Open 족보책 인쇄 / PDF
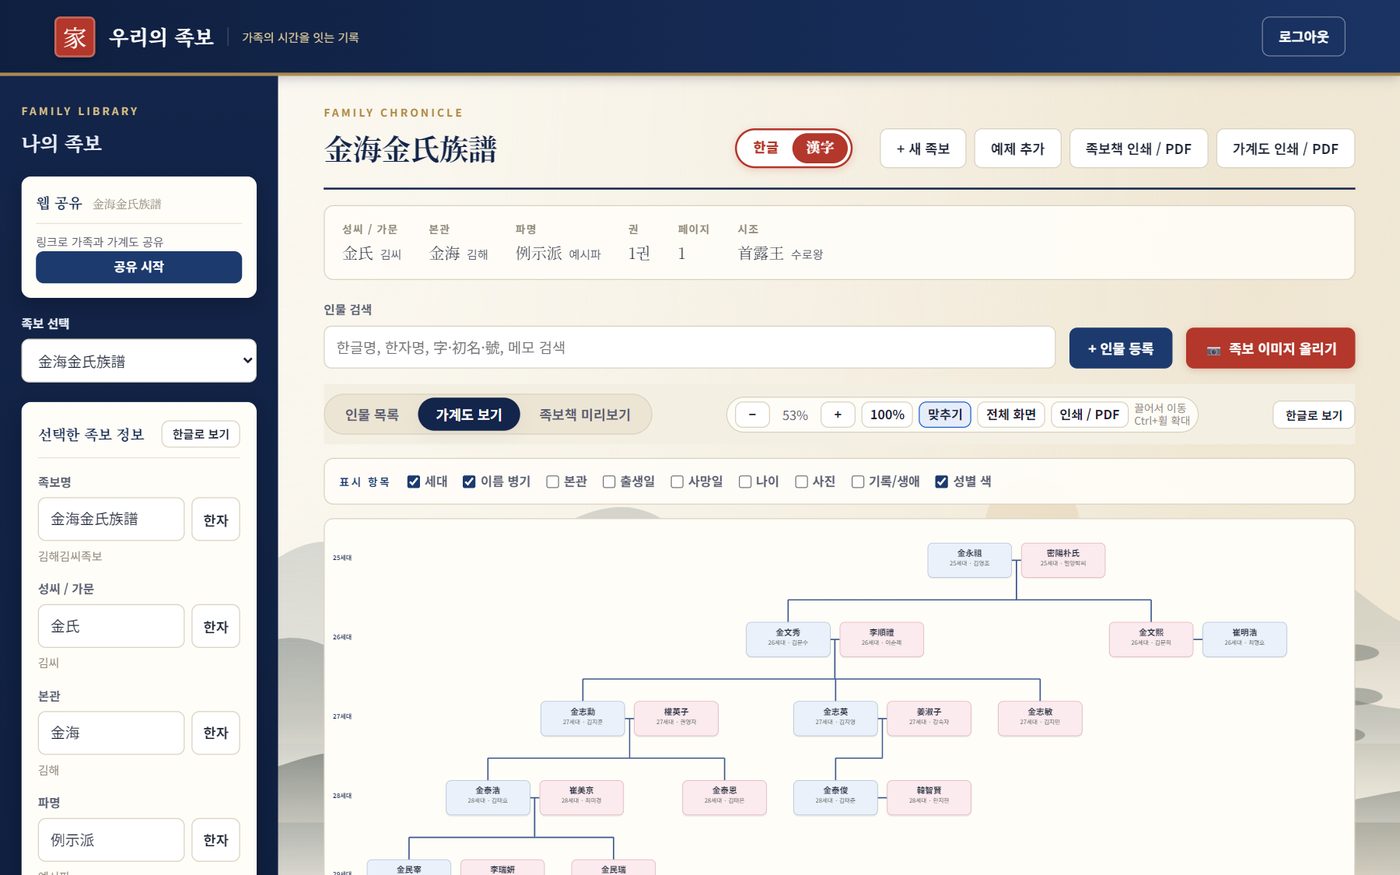 1139,149
